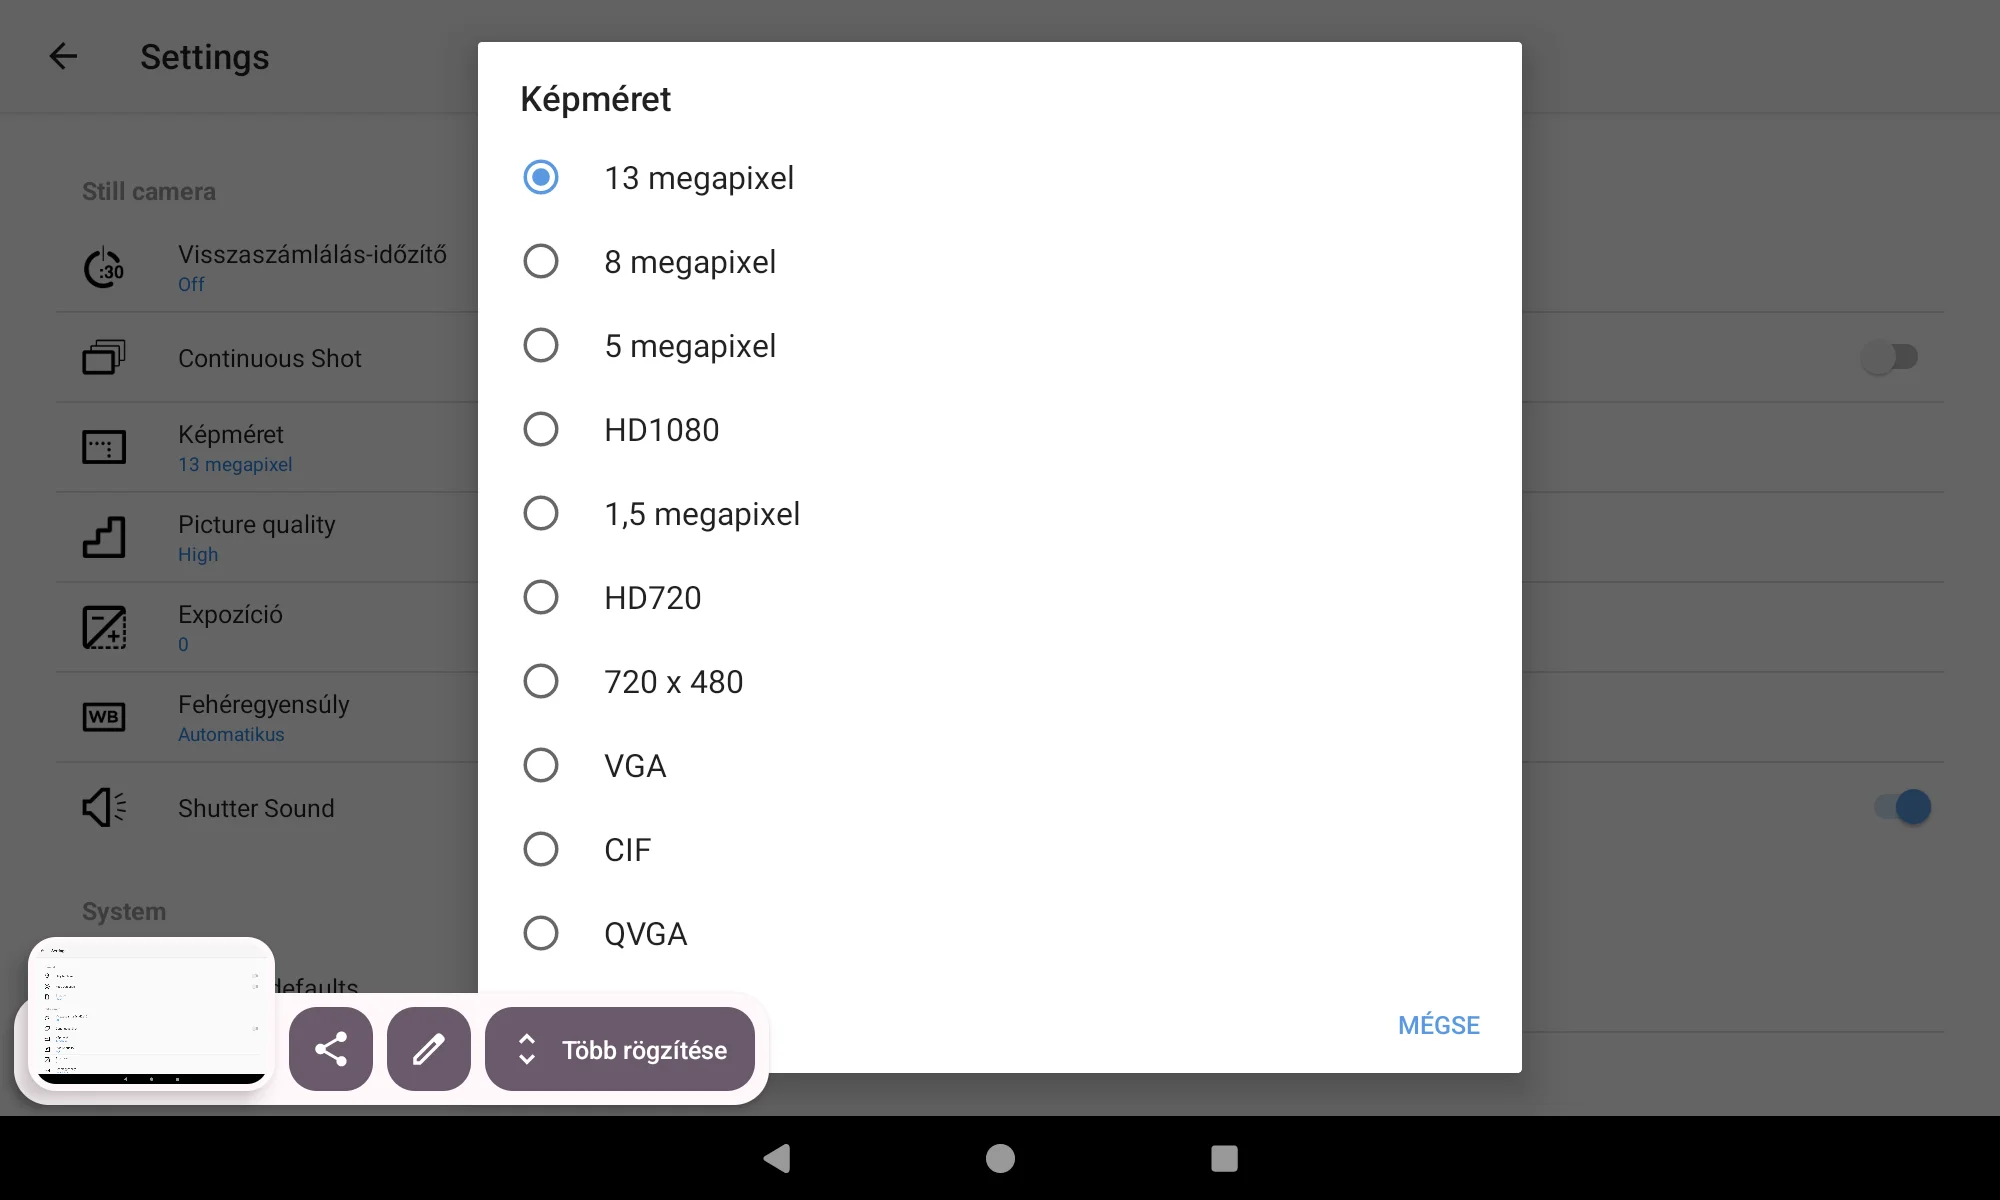
Task: Select the 8 megapixel radio option
Action: pos(541,262)
